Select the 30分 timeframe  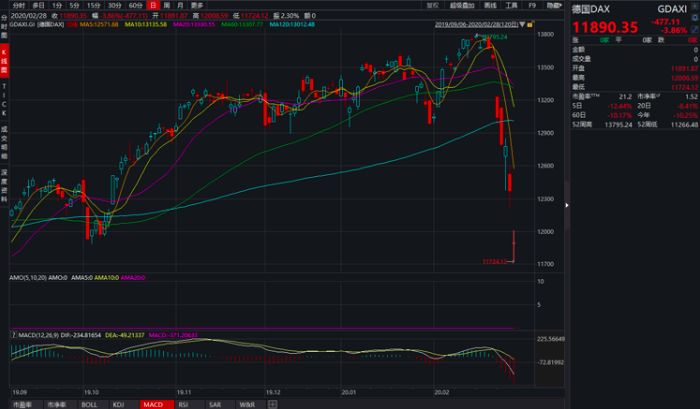pos(114,5)
